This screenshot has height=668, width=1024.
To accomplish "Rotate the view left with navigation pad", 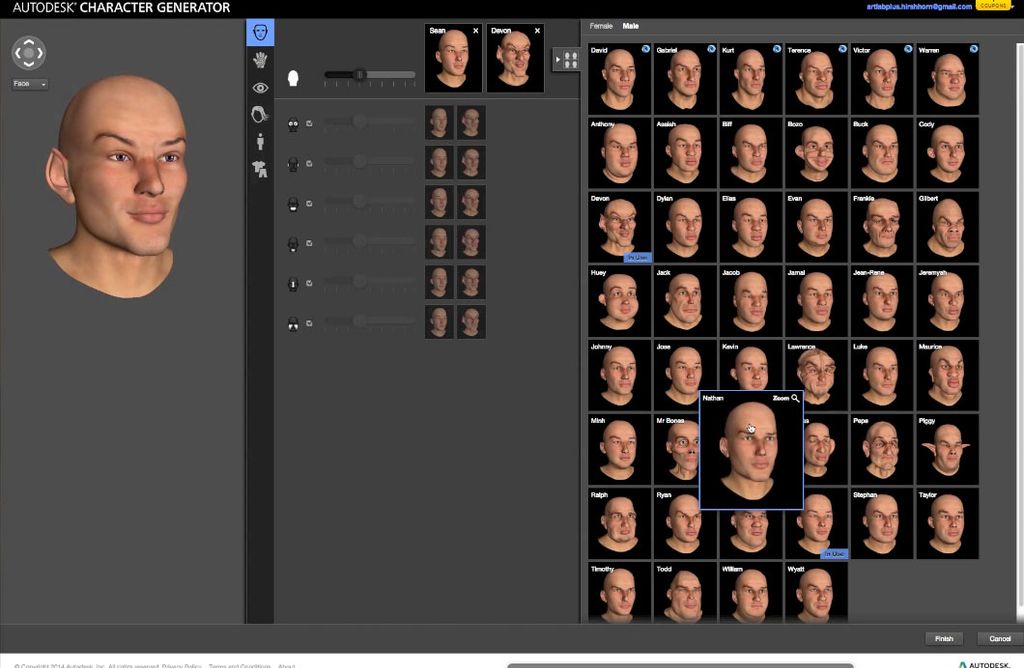I will pyautogui.click(x=19, y=53).
